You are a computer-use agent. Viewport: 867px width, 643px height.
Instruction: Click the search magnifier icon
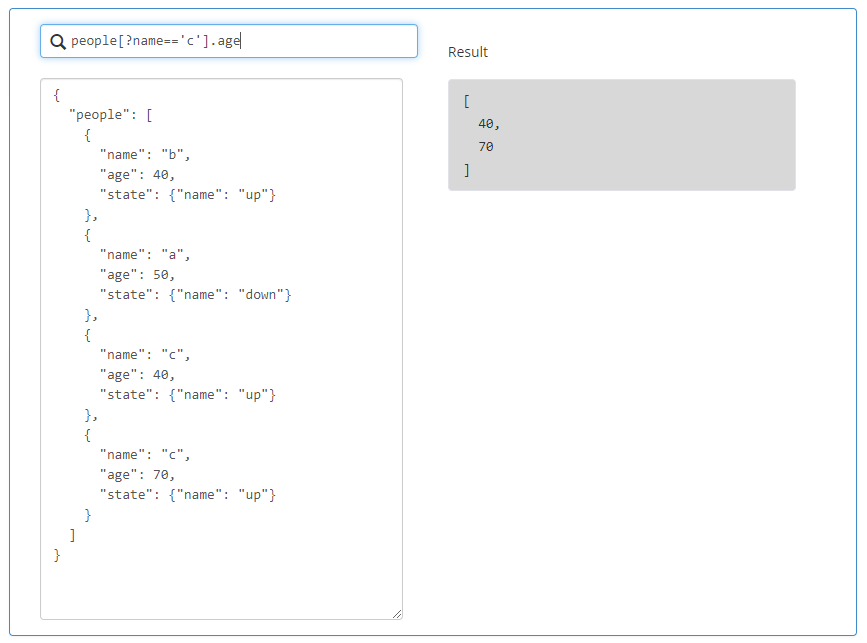pos(58,41)
